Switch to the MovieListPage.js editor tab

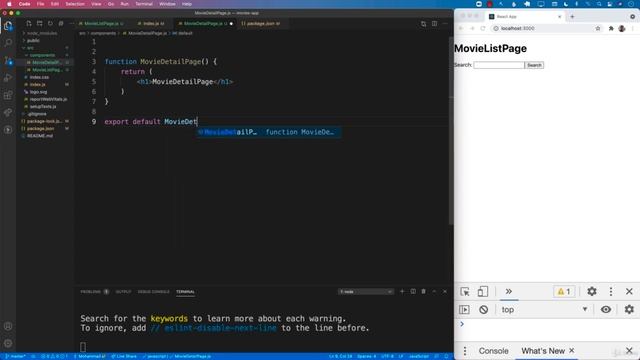pos(101,24)
